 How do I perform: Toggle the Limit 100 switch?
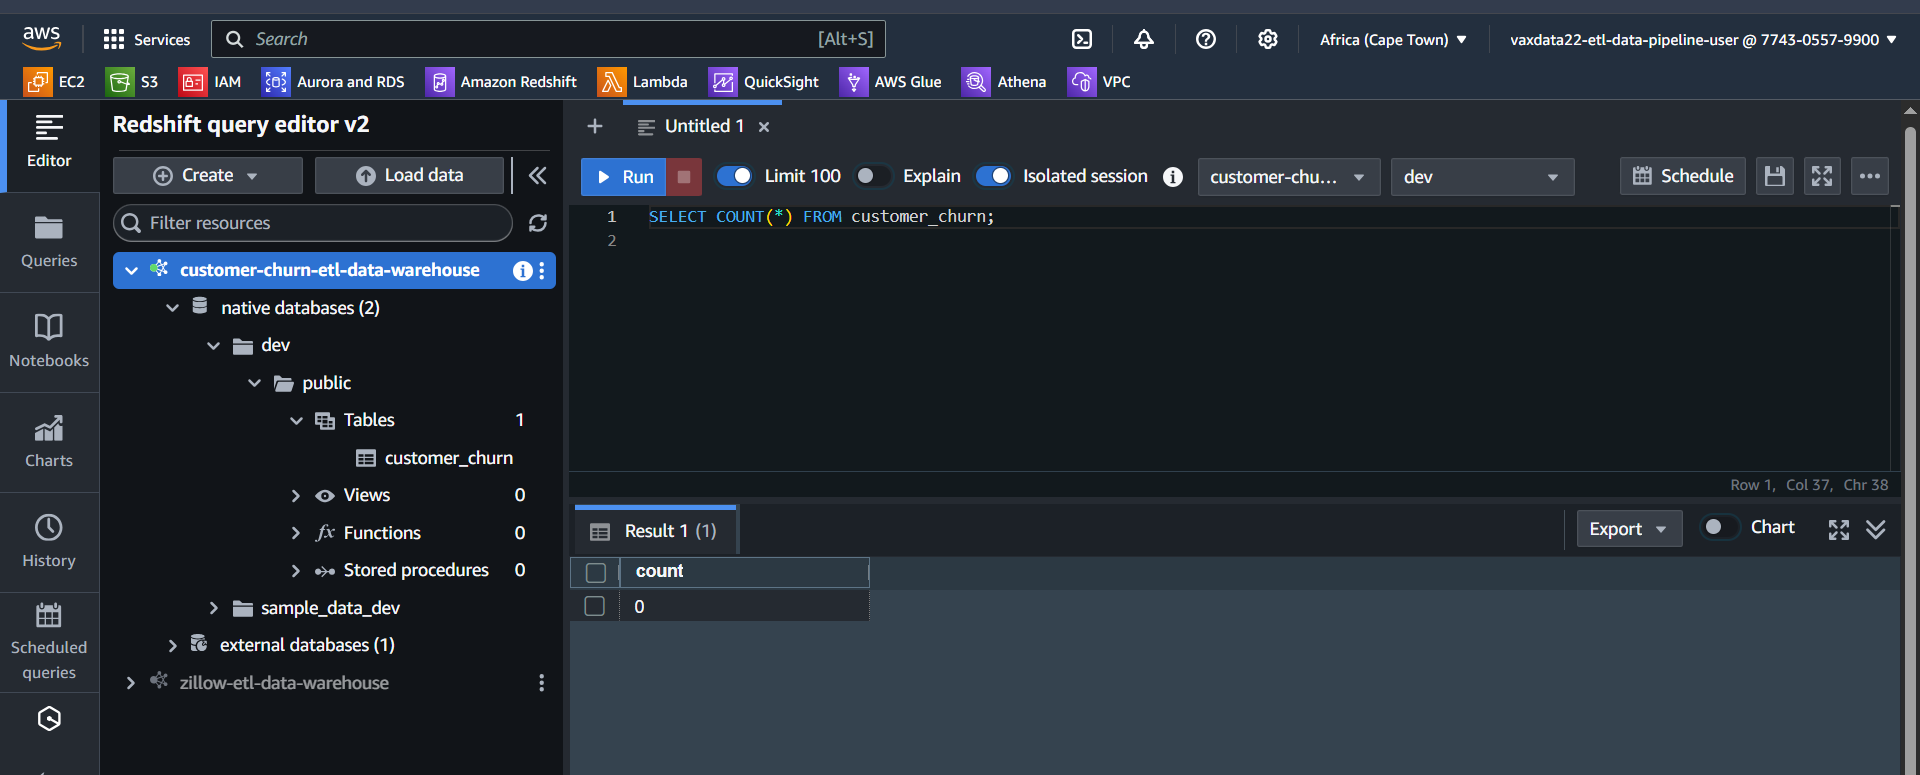tap(735, 176)
